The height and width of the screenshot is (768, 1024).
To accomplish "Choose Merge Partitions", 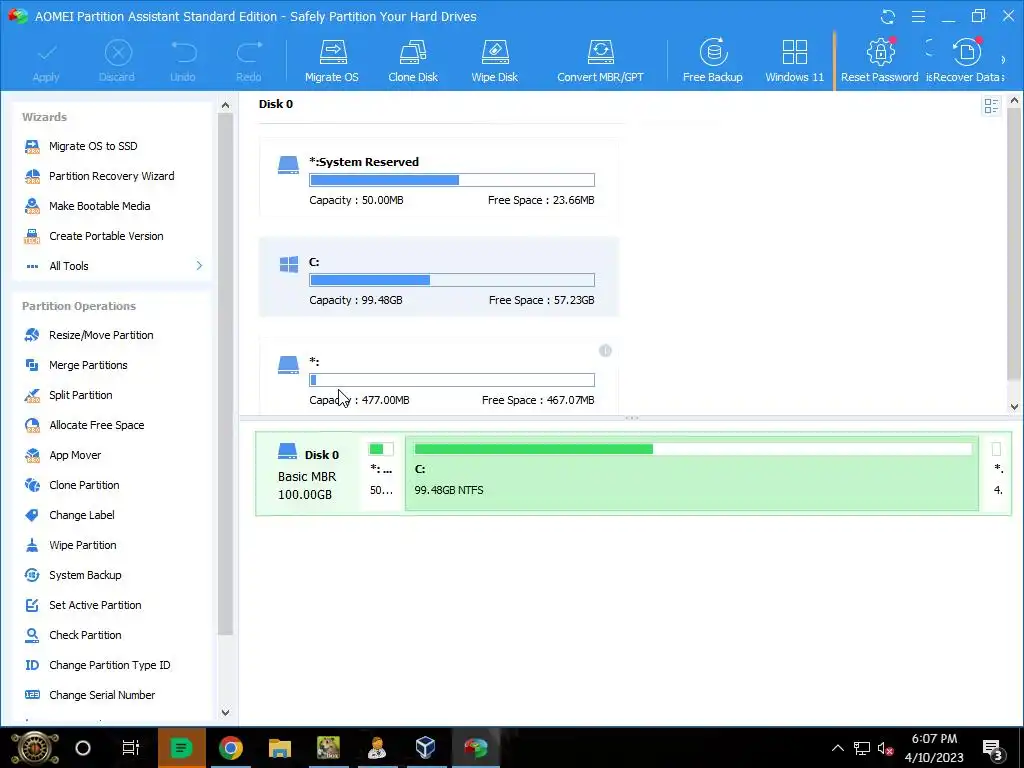I will 88,365.
